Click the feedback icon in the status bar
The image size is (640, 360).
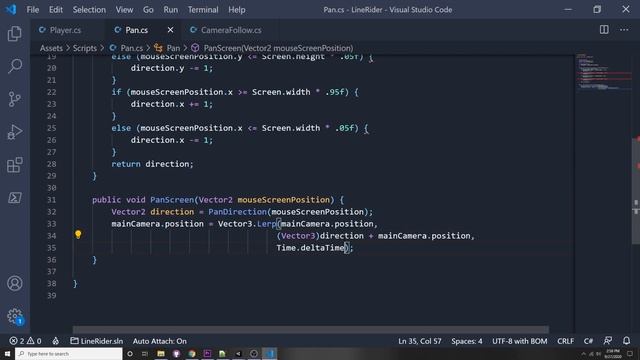pos(608,340)
